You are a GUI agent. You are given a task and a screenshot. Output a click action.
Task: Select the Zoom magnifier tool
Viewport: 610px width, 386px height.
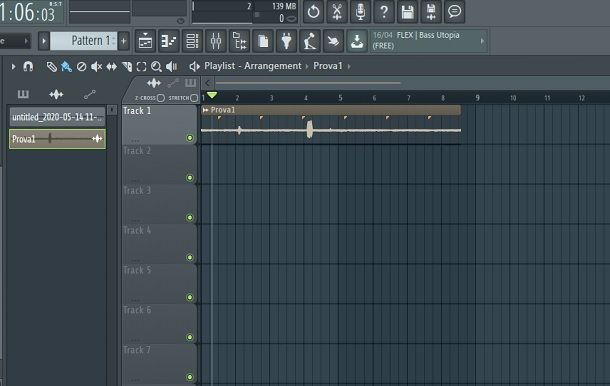coord(156,67)
